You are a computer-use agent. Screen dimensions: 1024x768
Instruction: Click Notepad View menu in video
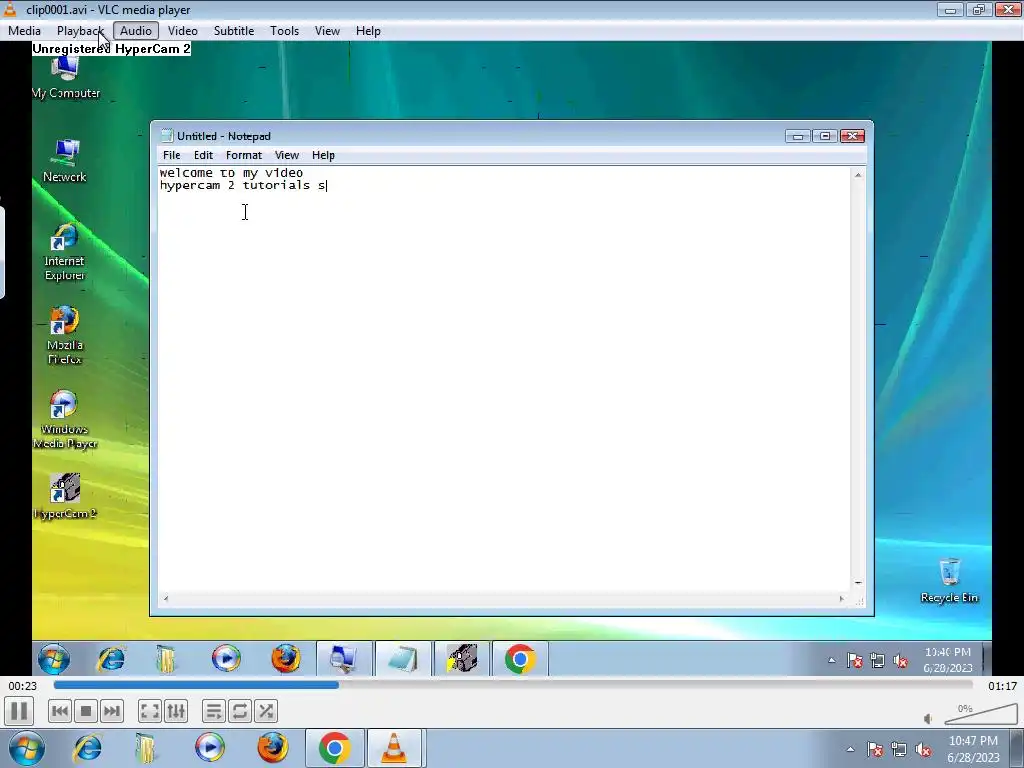point(287,155)
